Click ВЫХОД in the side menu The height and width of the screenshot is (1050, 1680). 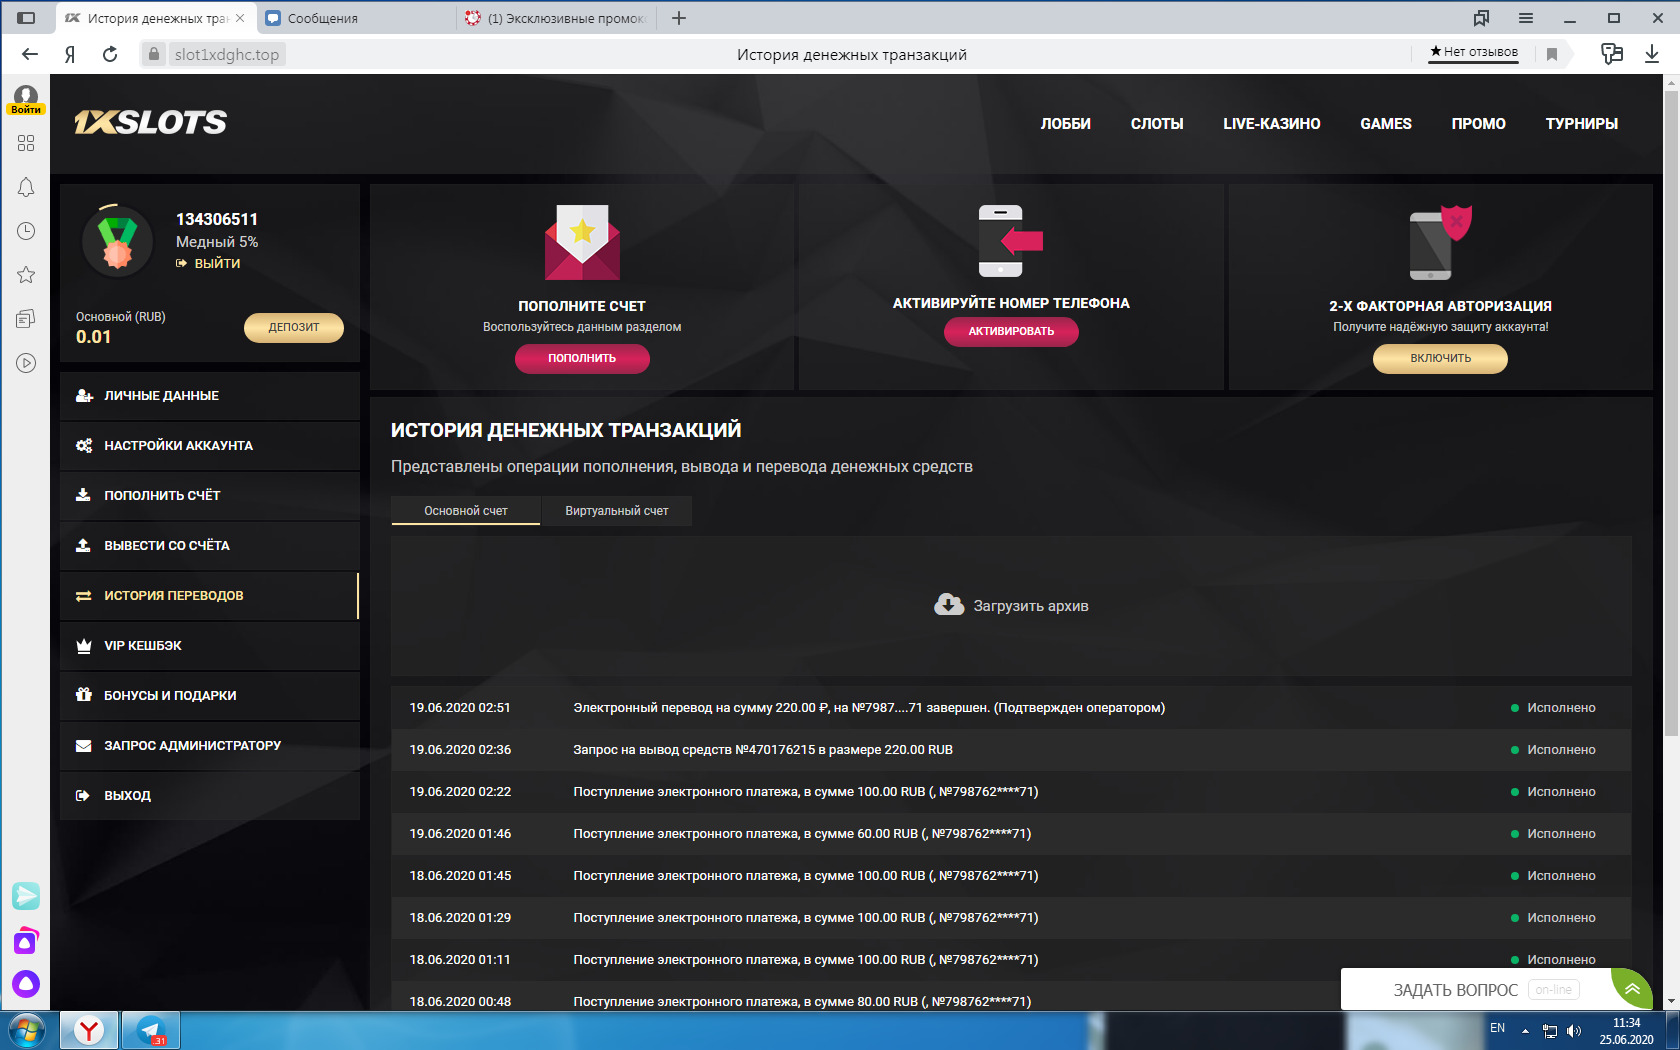[x=210, y=796]
